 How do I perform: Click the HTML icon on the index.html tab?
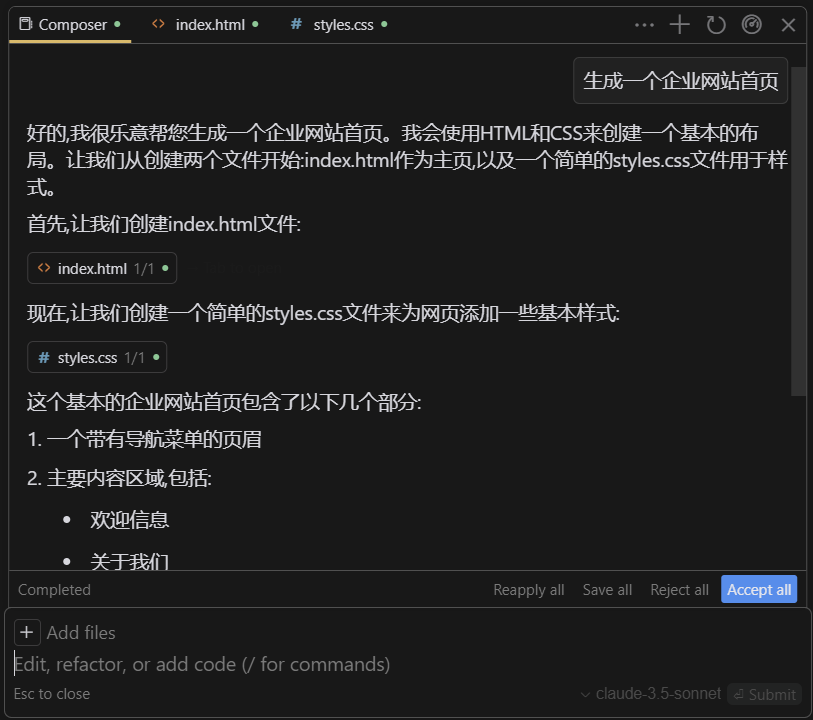click(158, 24)
